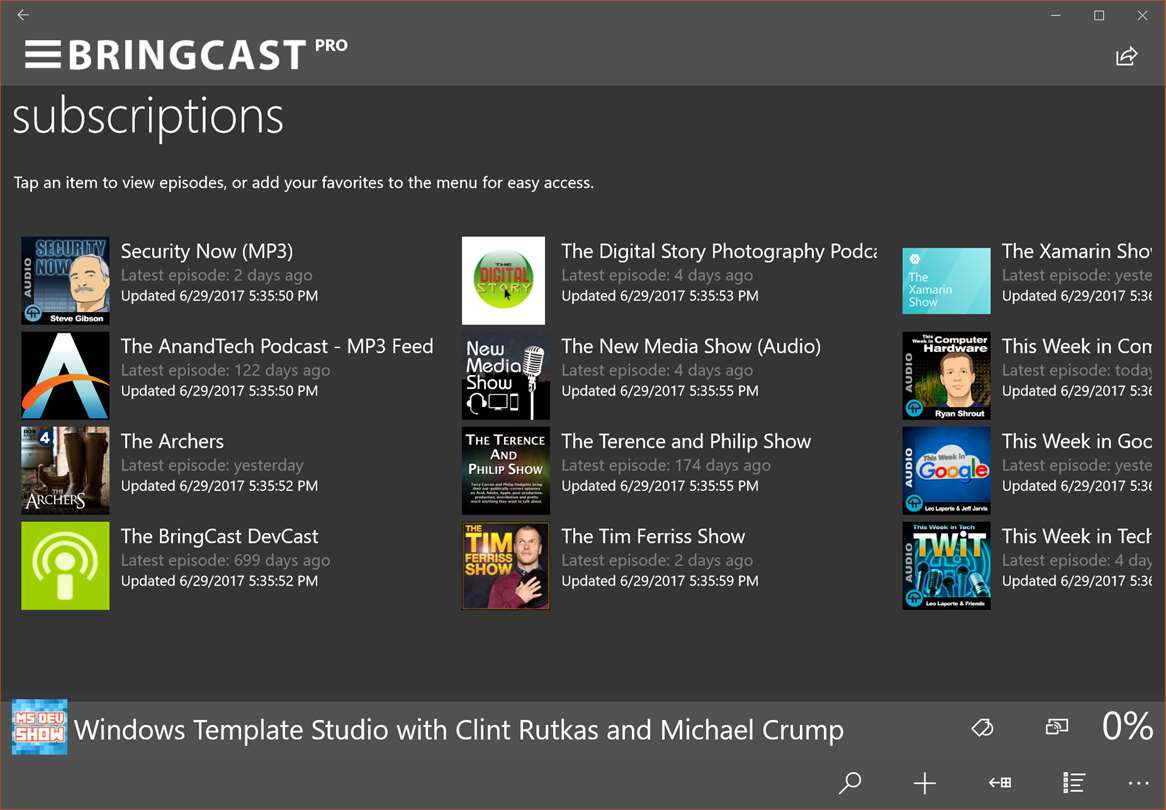Viewport: 1166px width, 810px height.
Task: Open BringCast DevCast green icon thumbnail
Action: (x=65, y=566)
